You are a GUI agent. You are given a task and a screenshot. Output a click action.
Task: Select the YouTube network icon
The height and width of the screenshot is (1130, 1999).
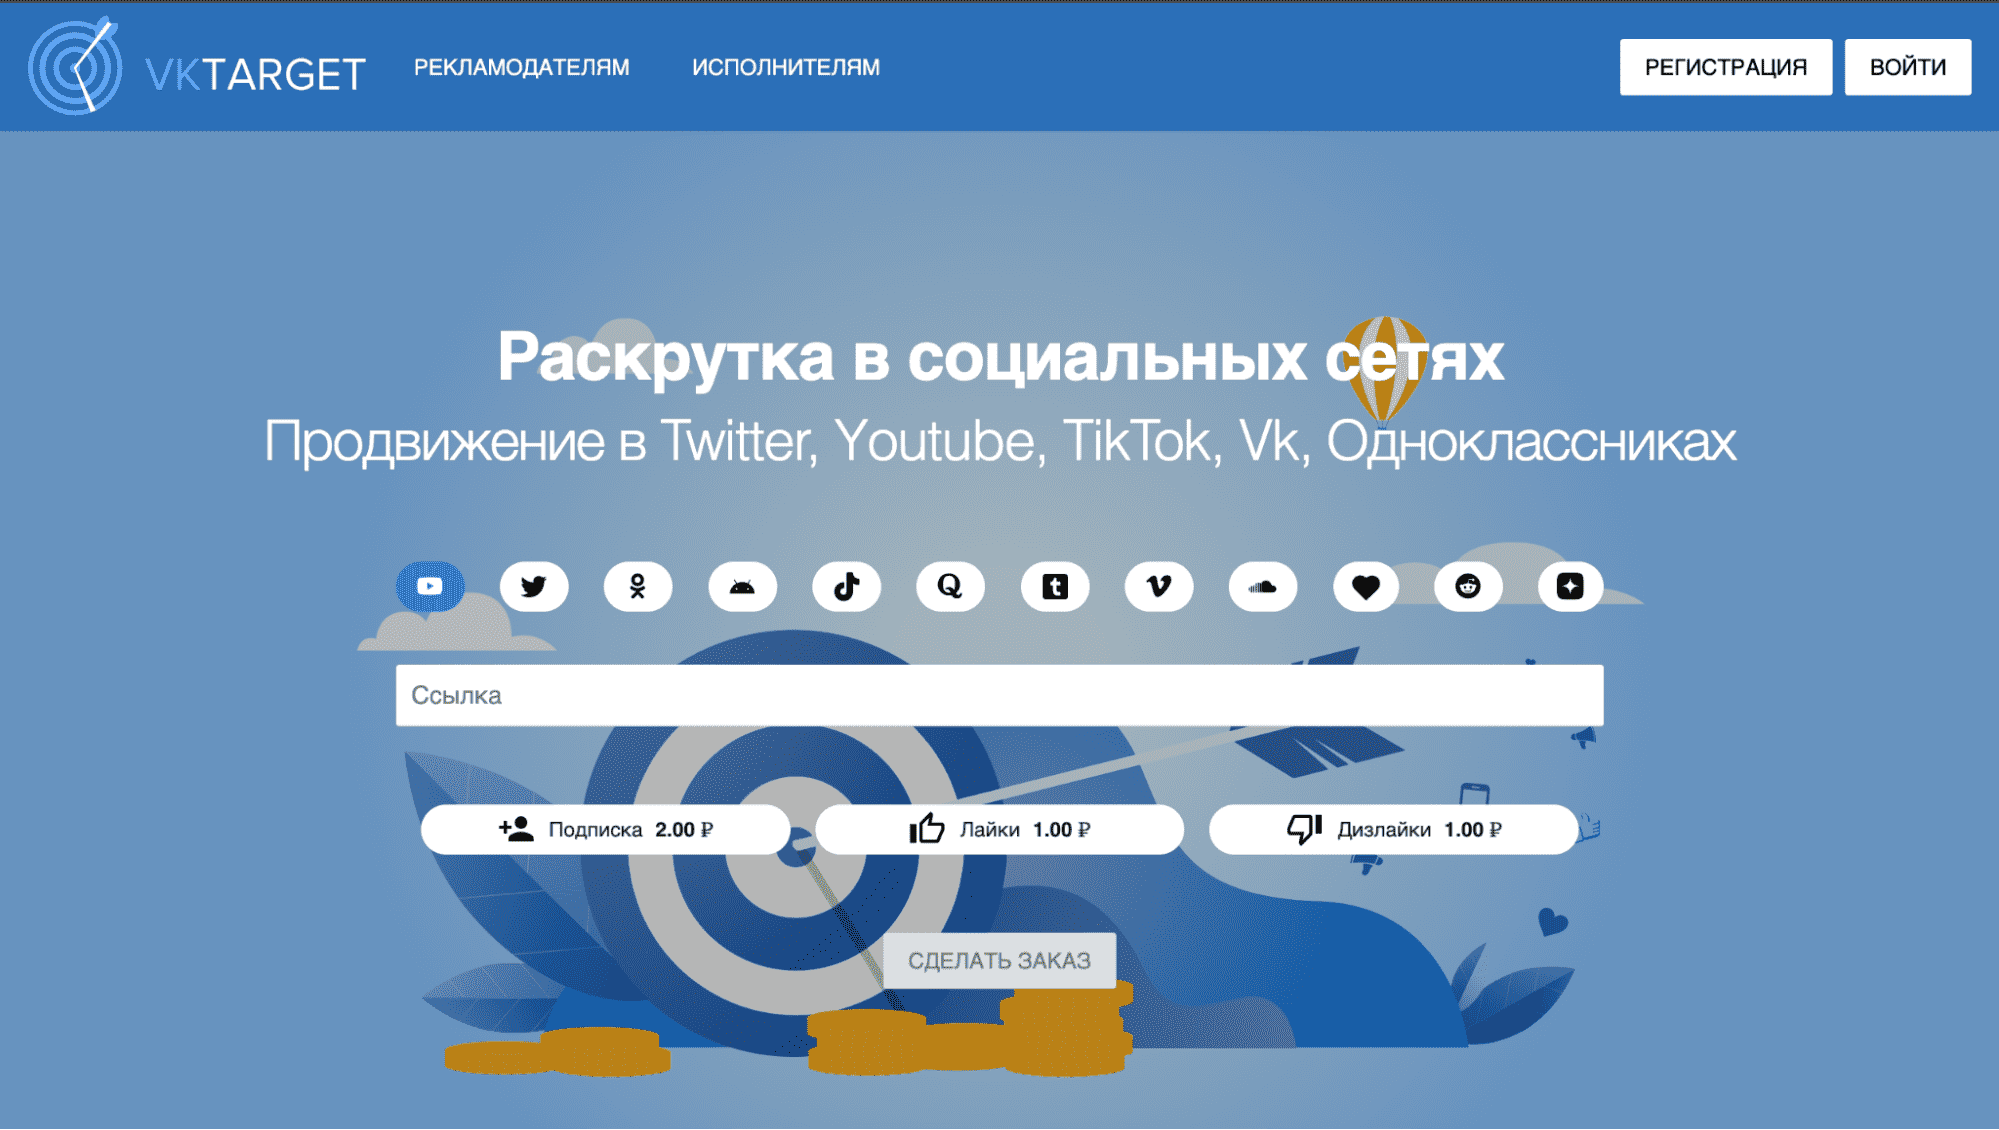[430, 586]
